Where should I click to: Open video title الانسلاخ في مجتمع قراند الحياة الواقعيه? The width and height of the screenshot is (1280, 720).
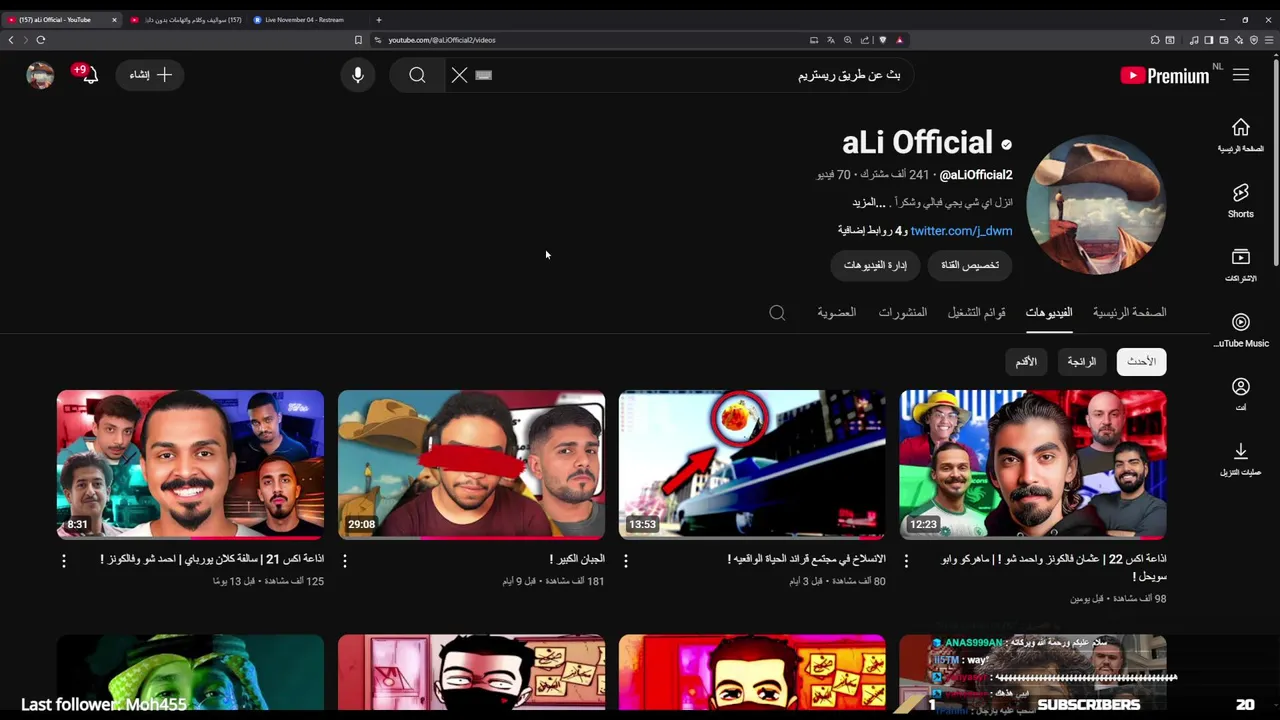(x=806, y=559)
